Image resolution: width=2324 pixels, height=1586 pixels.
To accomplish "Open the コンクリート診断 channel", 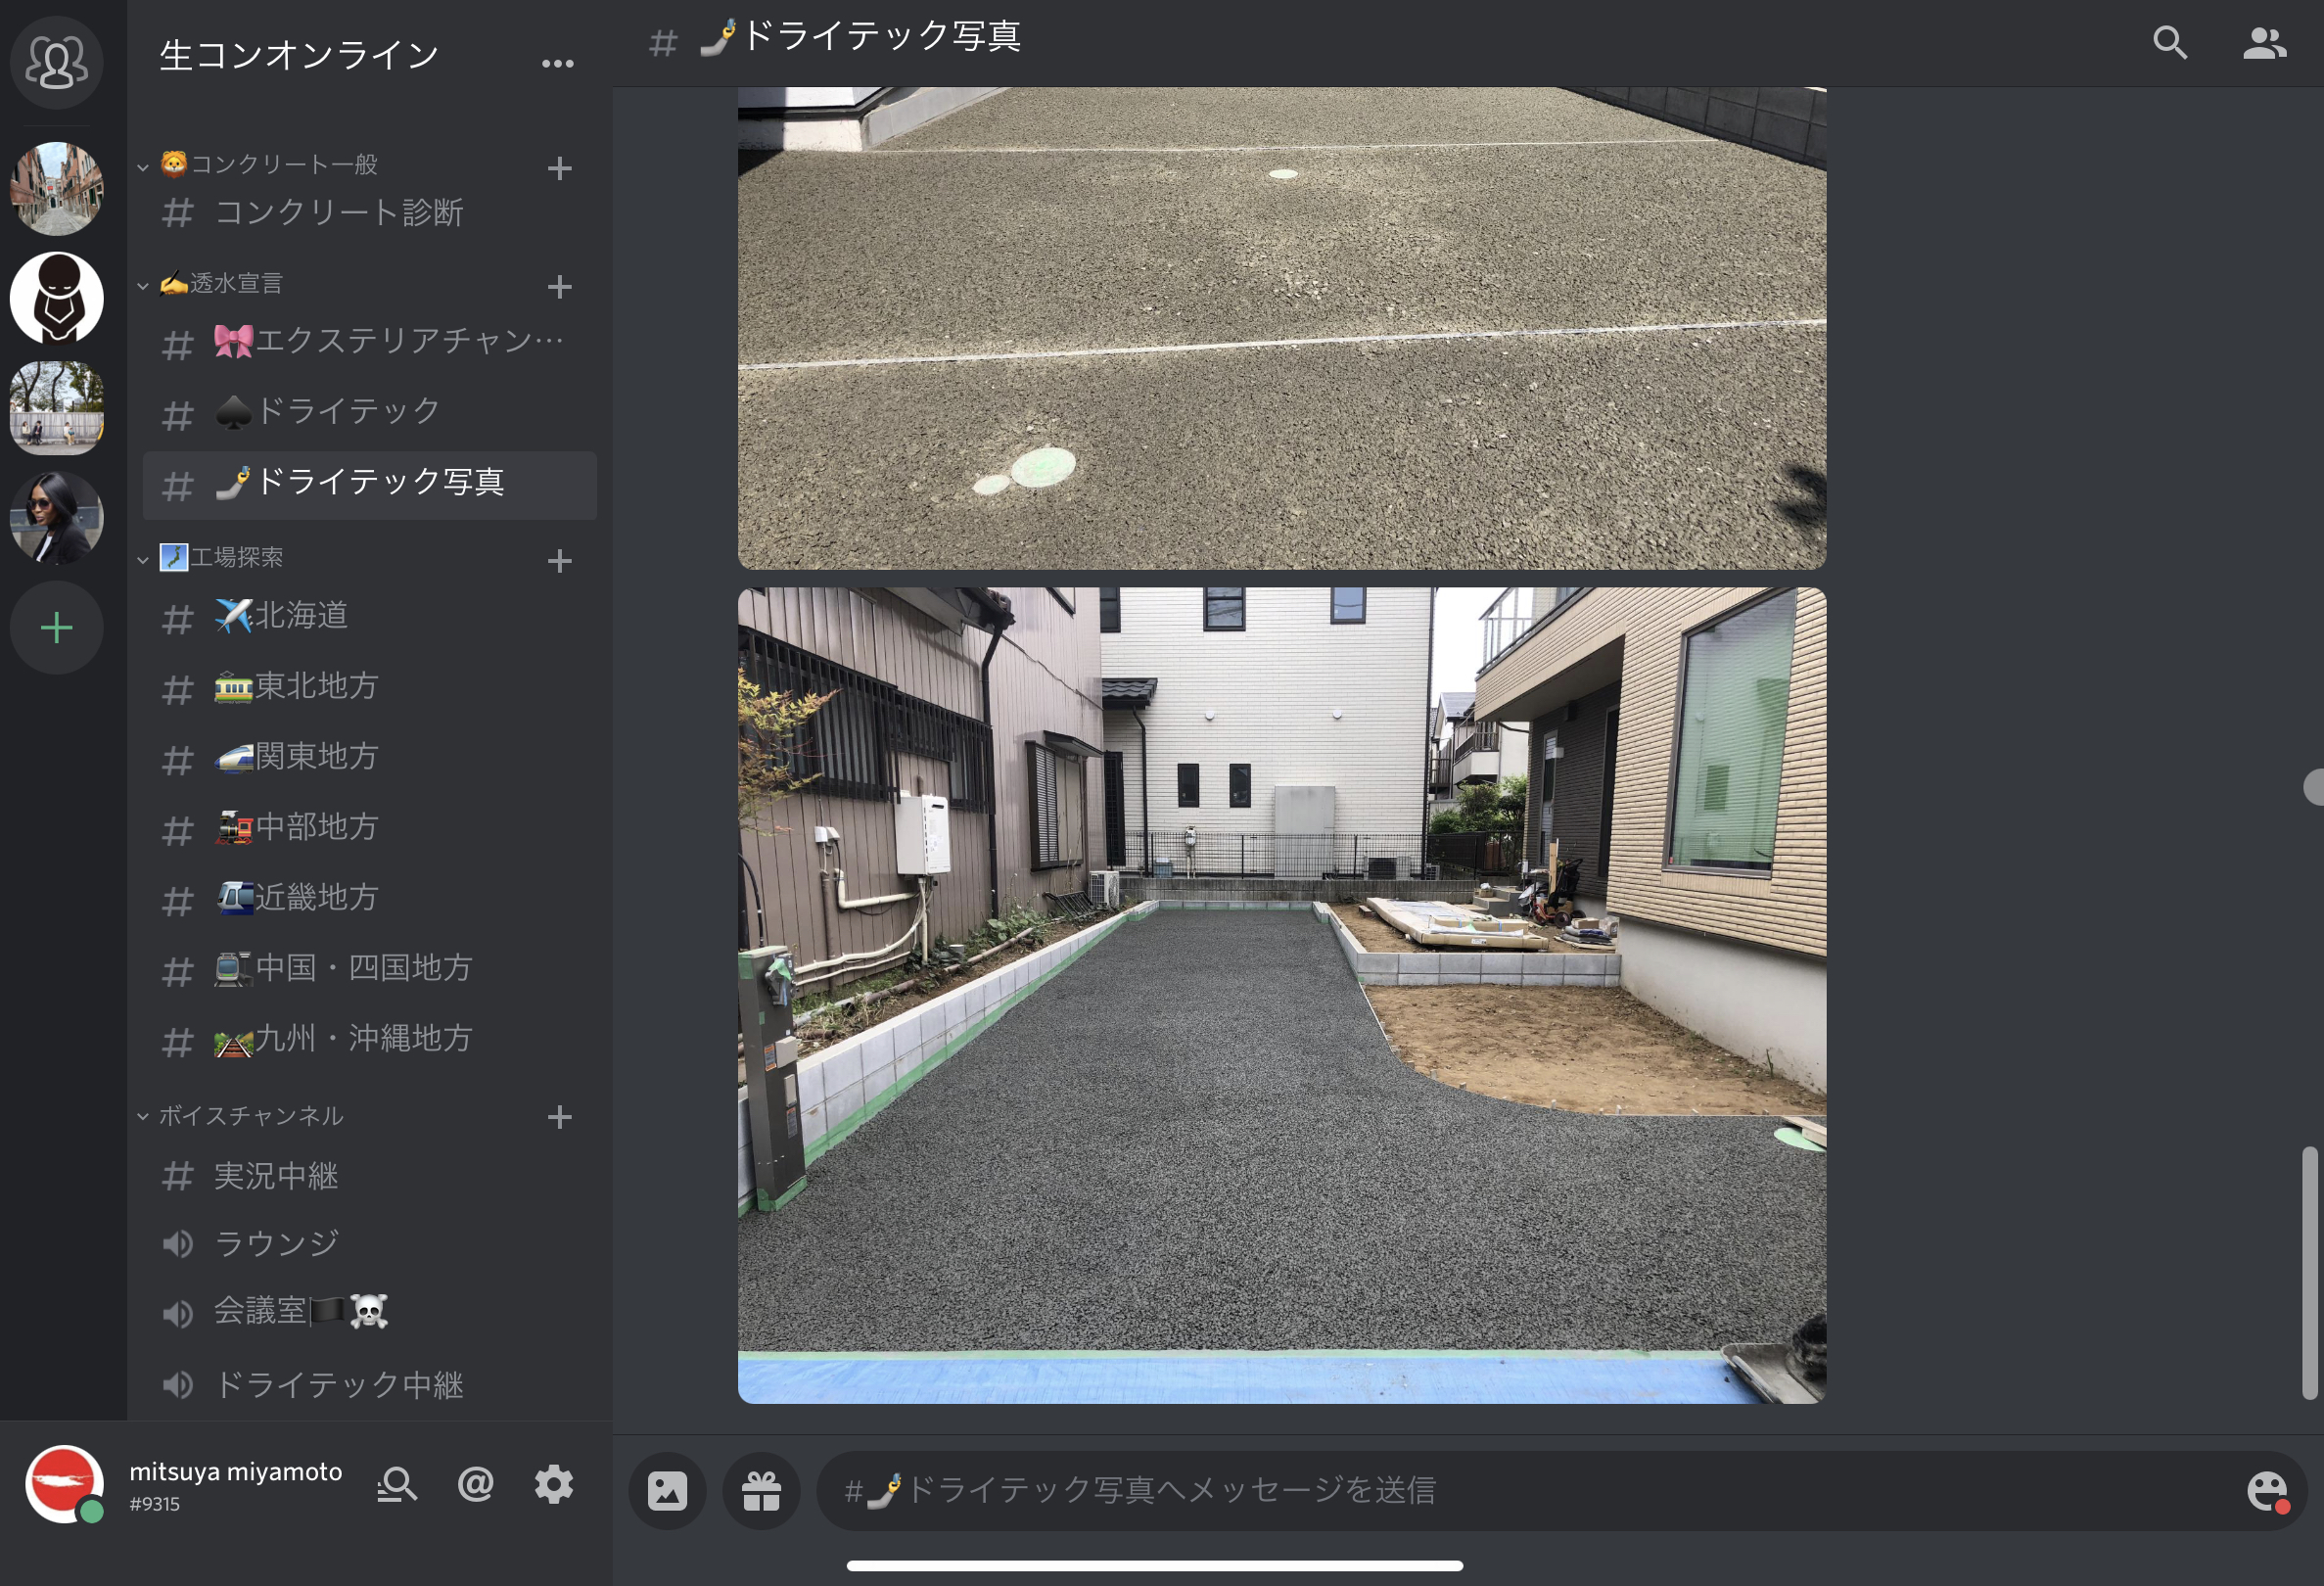I will point(369,213).
